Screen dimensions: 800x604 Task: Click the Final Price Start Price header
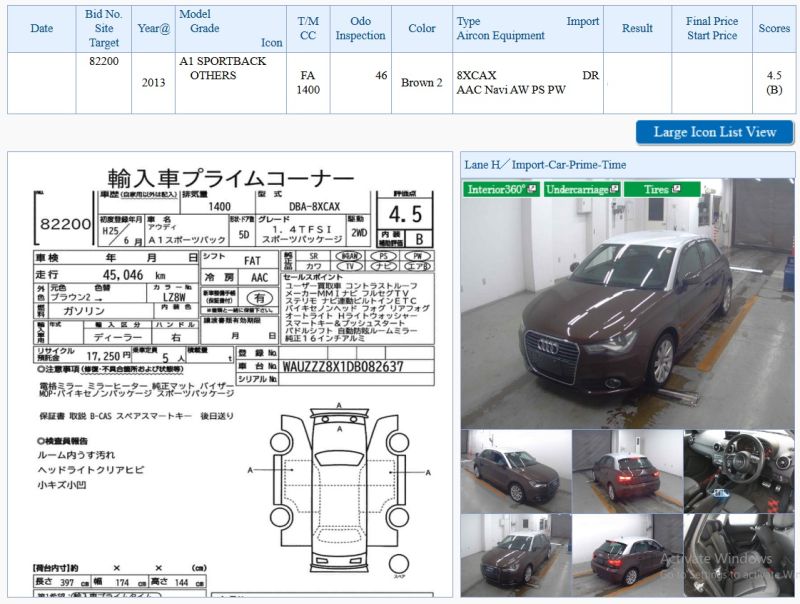(712, 29)
